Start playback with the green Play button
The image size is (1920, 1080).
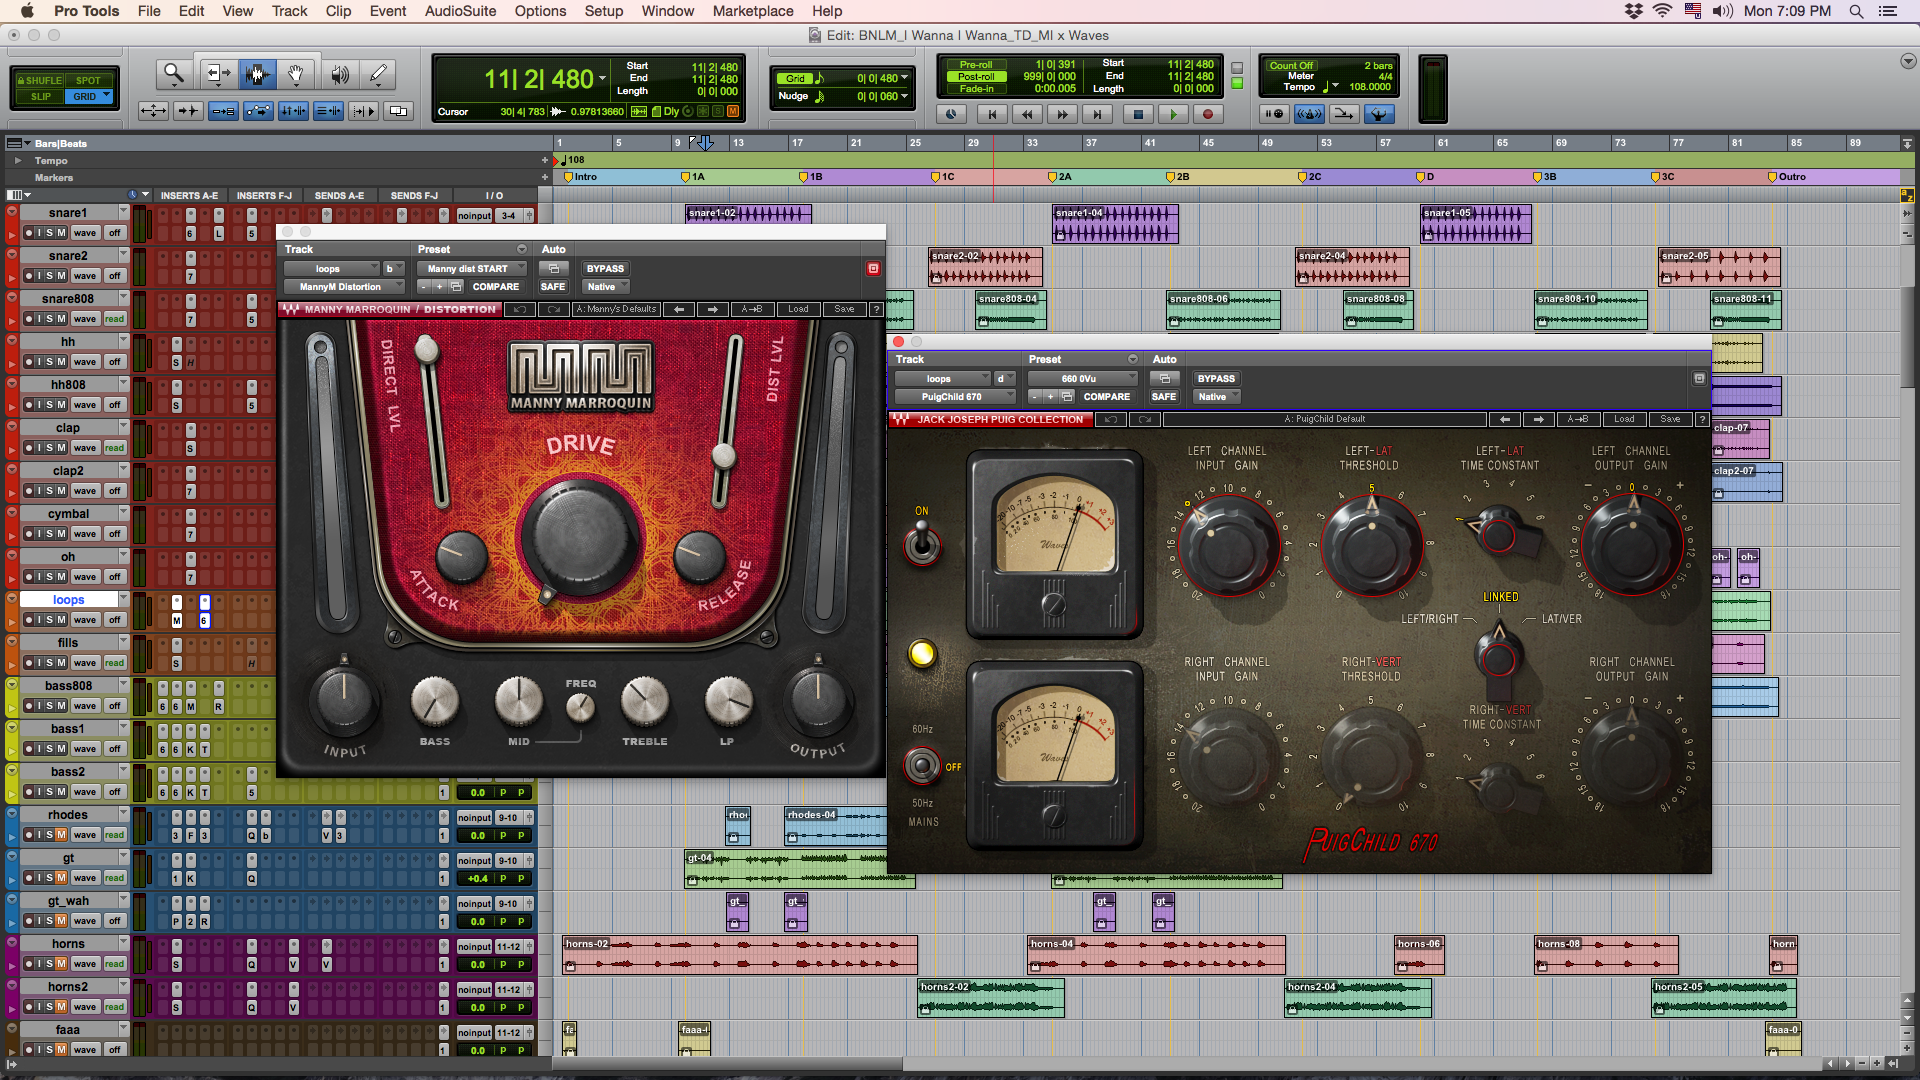(1173, 114)
